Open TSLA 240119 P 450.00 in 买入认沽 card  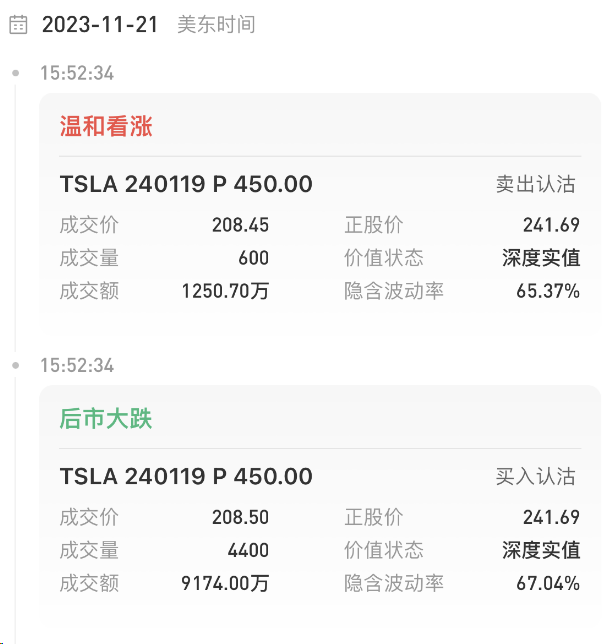tap(186, 476)
